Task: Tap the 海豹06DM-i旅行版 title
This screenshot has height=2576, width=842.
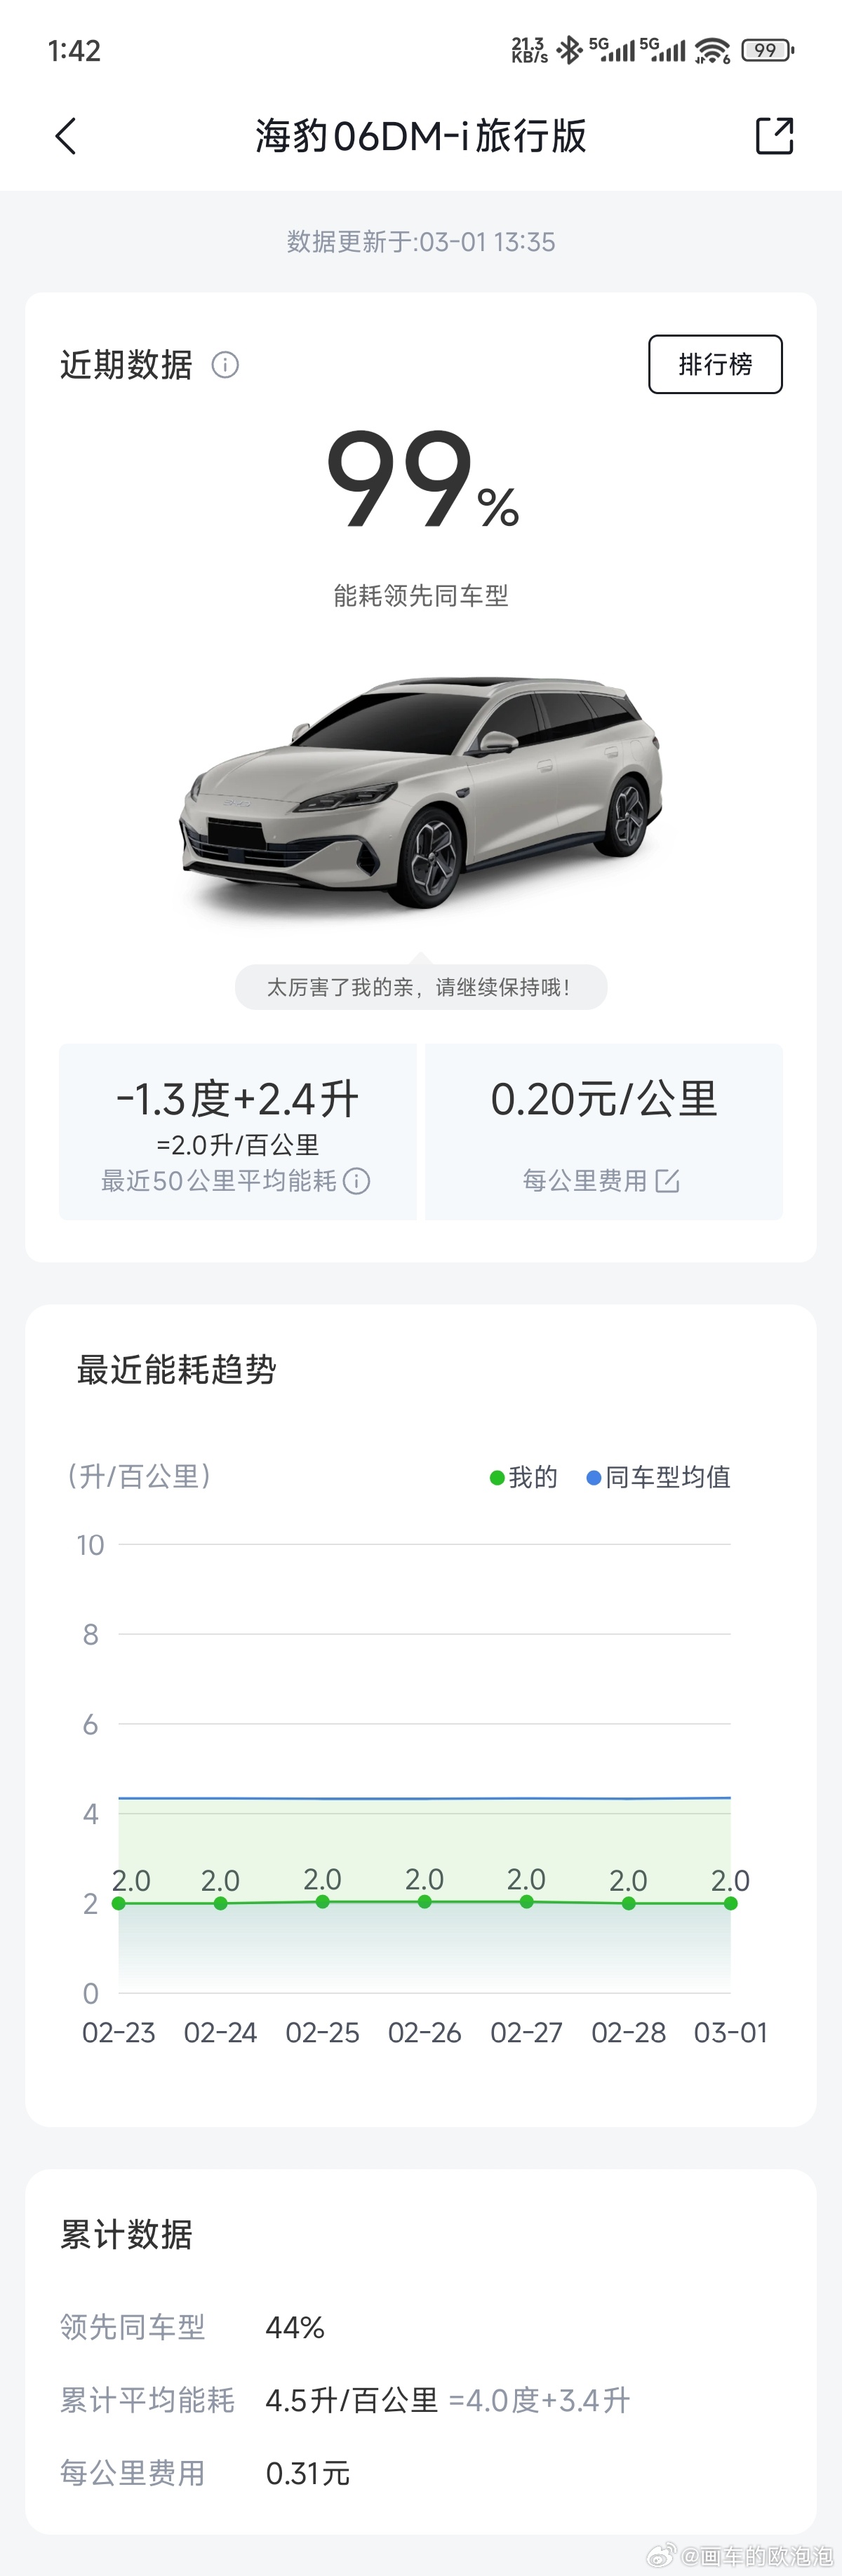Action: 421,137
